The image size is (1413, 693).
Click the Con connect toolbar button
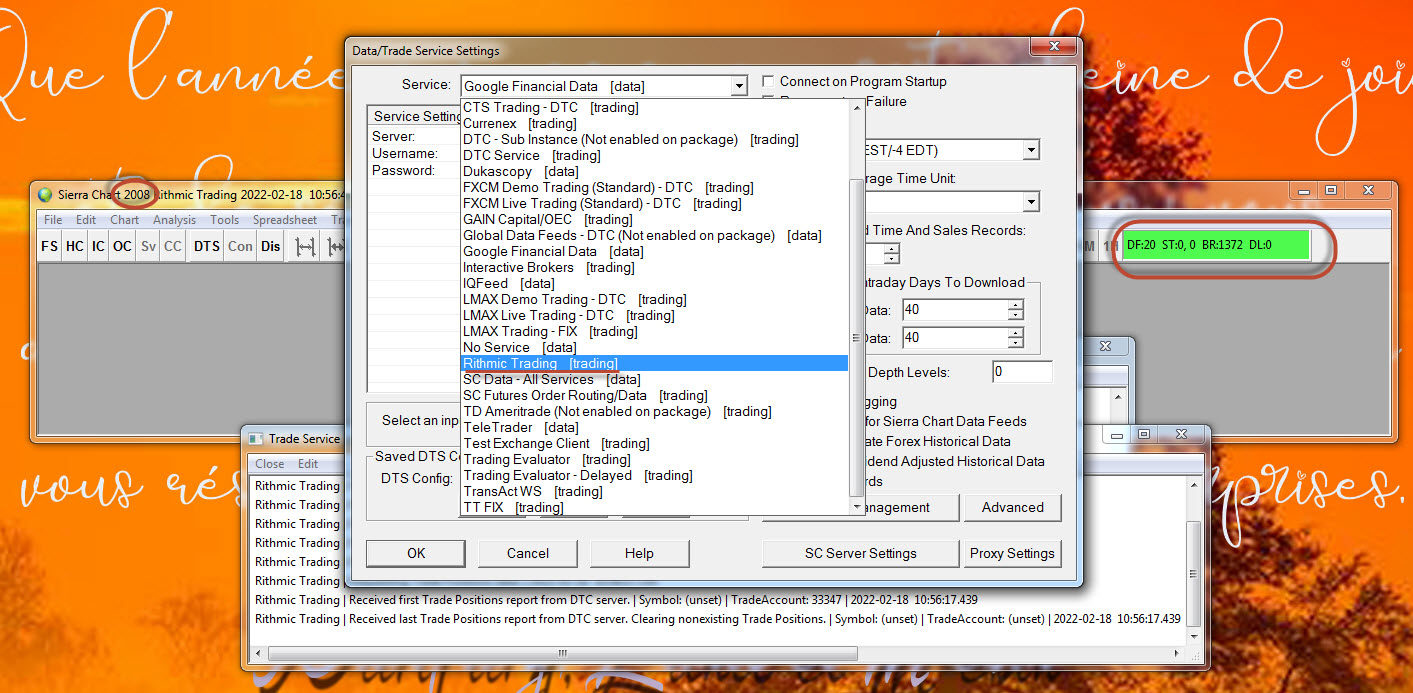point(240,246)
